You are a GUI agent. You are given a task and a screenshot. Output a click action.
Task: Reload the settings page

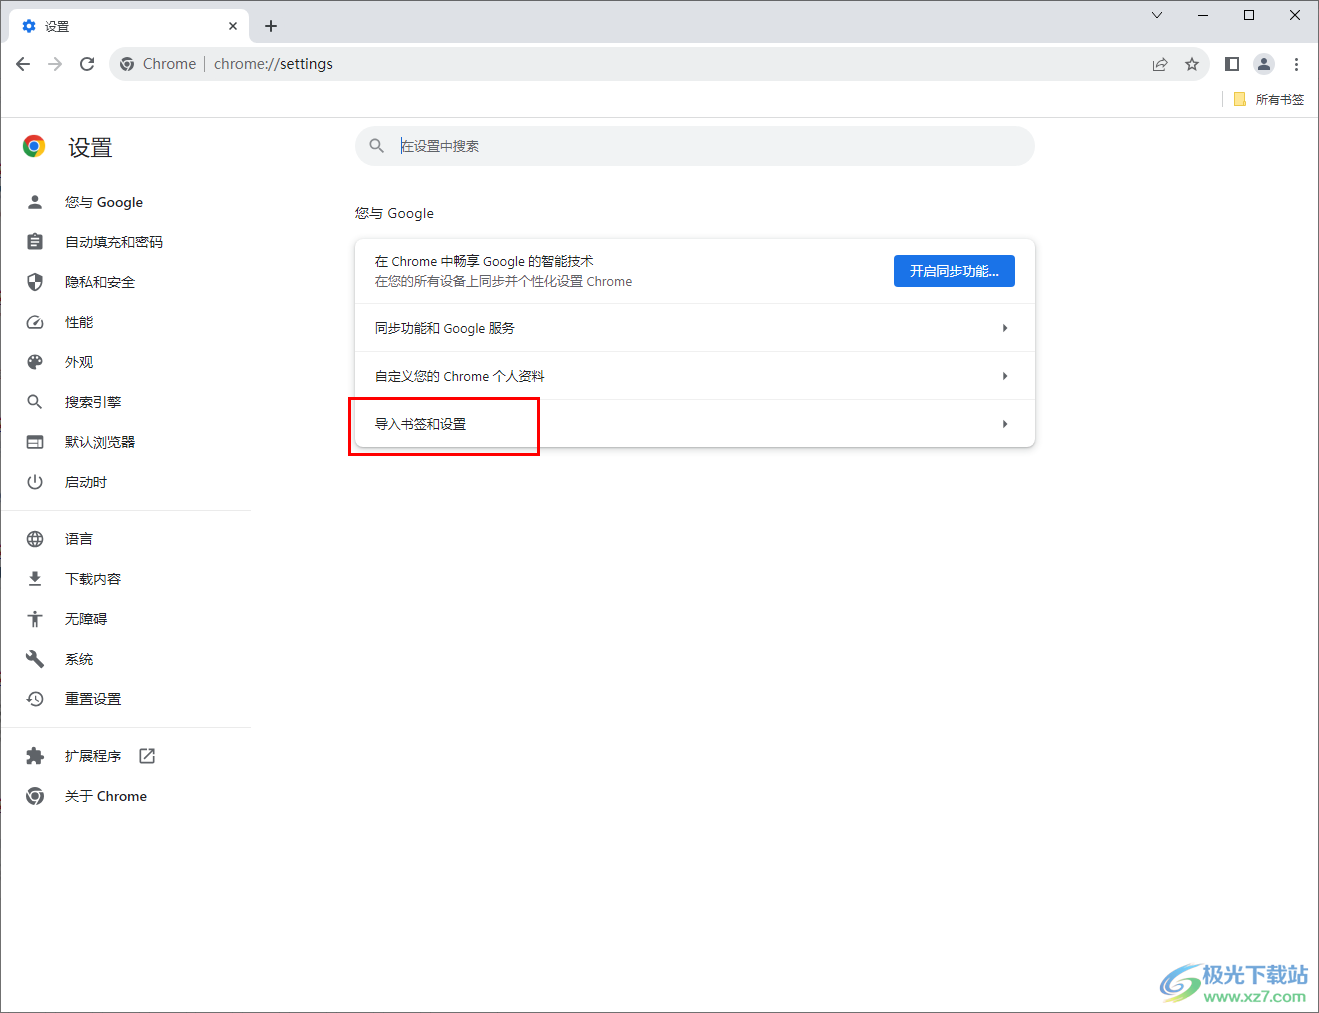pyautogui.click(x=87, y=64)
